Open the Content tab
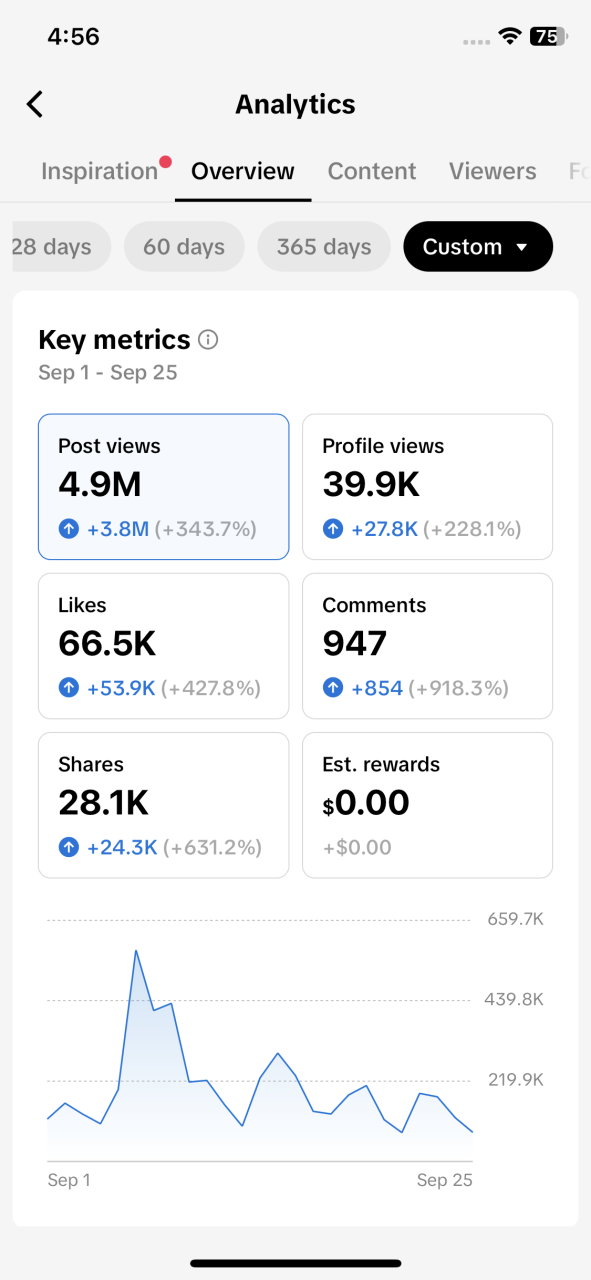This screenshot has width=591, height=1280. pyautogui.click(x=372, y=171)
